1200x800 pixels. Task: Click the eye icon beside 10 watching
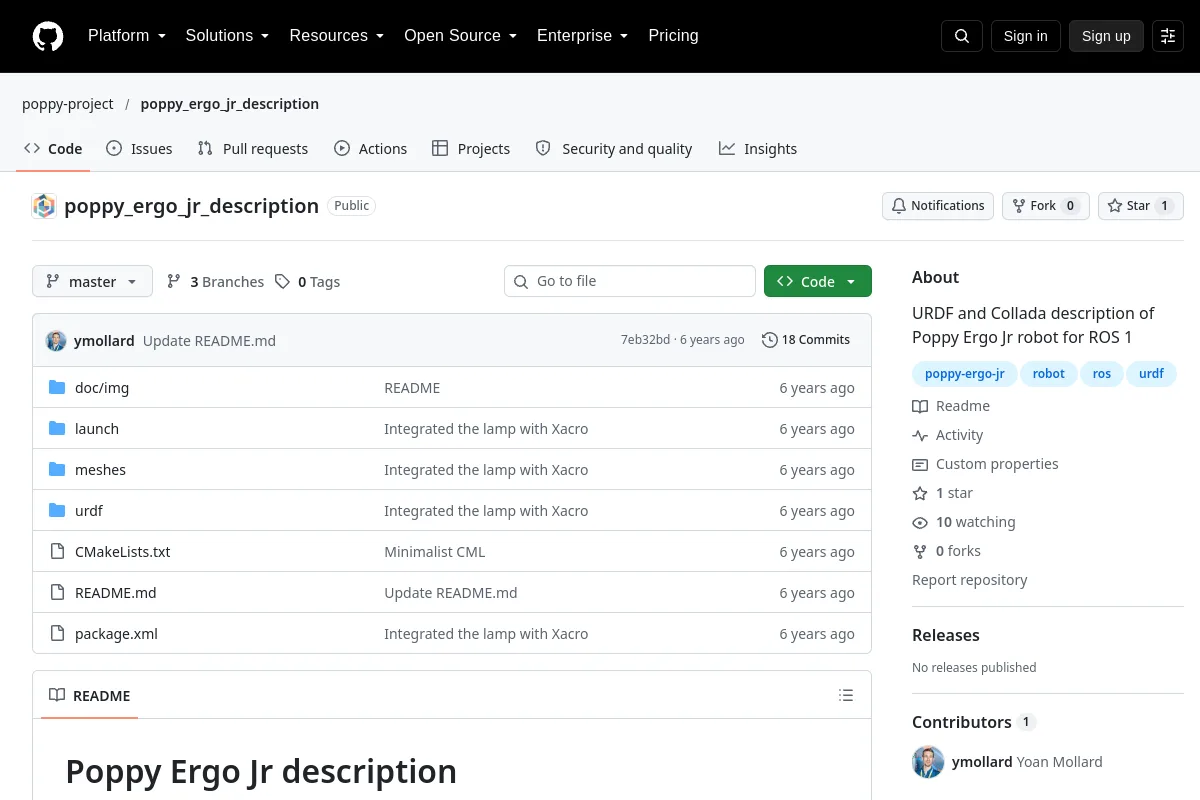pos(920,522)
